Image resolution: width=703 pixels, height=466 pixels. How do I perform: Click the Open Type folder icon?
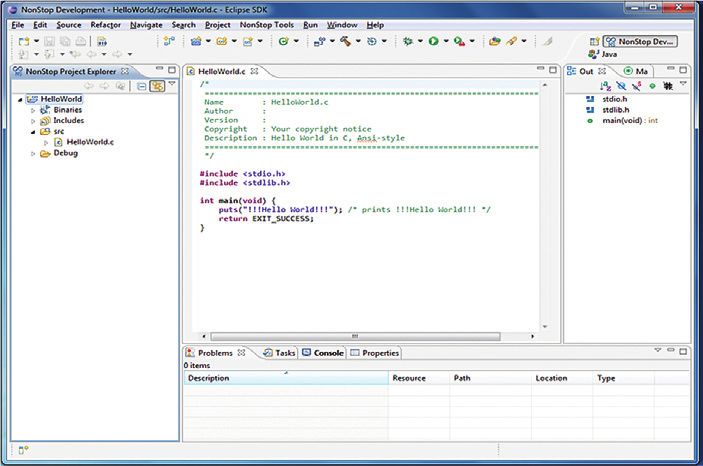click(x=495, y=41)
